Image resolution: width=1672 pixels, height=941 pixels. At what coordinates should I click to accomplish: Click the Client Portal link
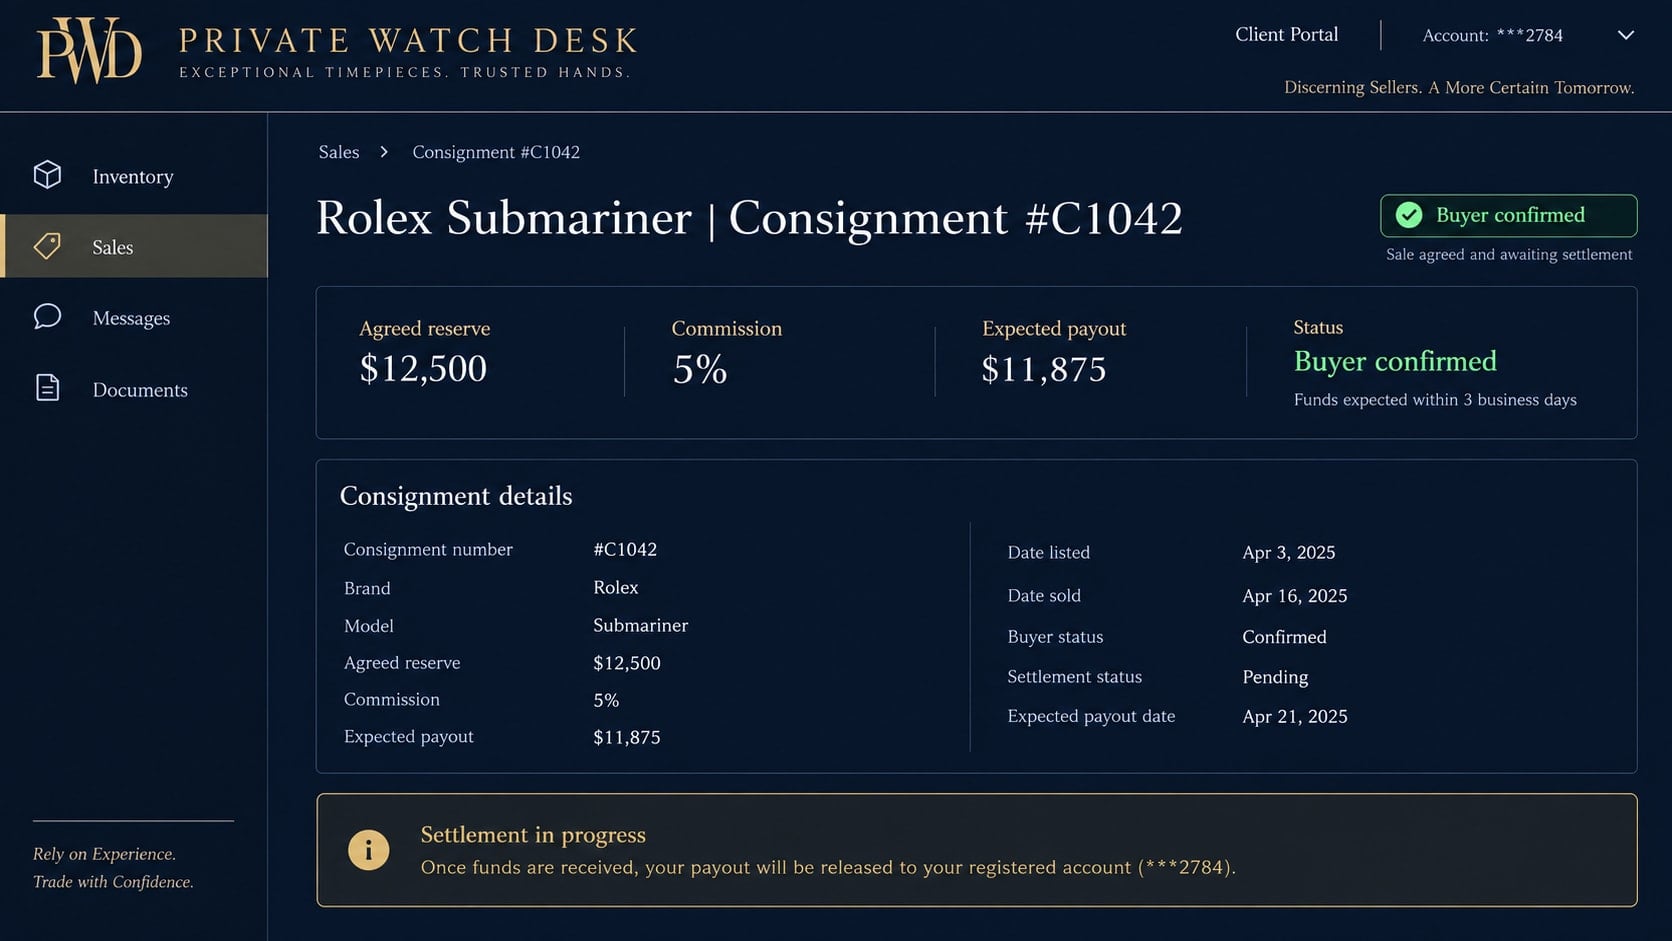pyautogui.click(x=1286, y=34)
